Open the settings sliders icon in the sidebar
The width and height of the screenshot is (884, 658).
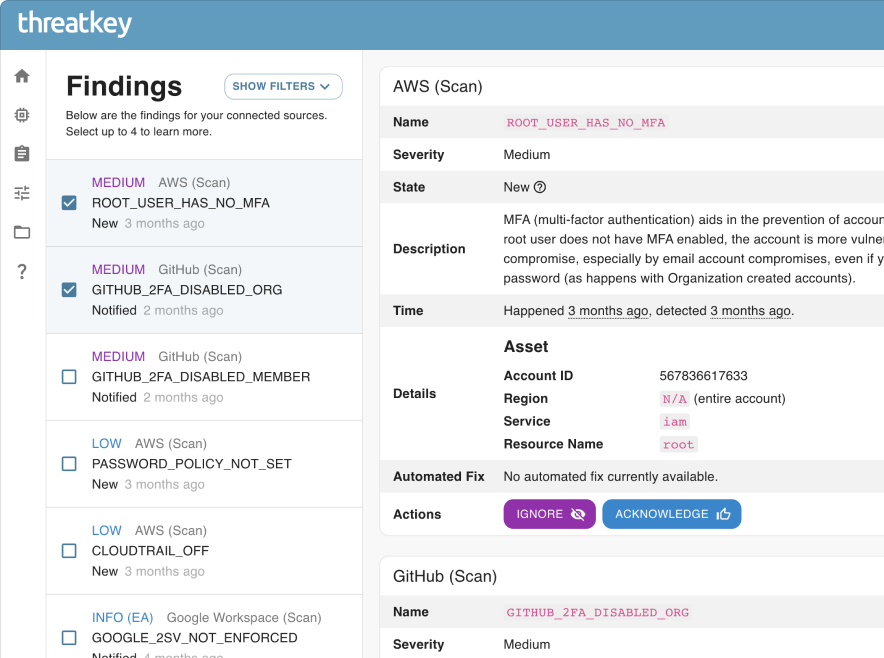21,192
